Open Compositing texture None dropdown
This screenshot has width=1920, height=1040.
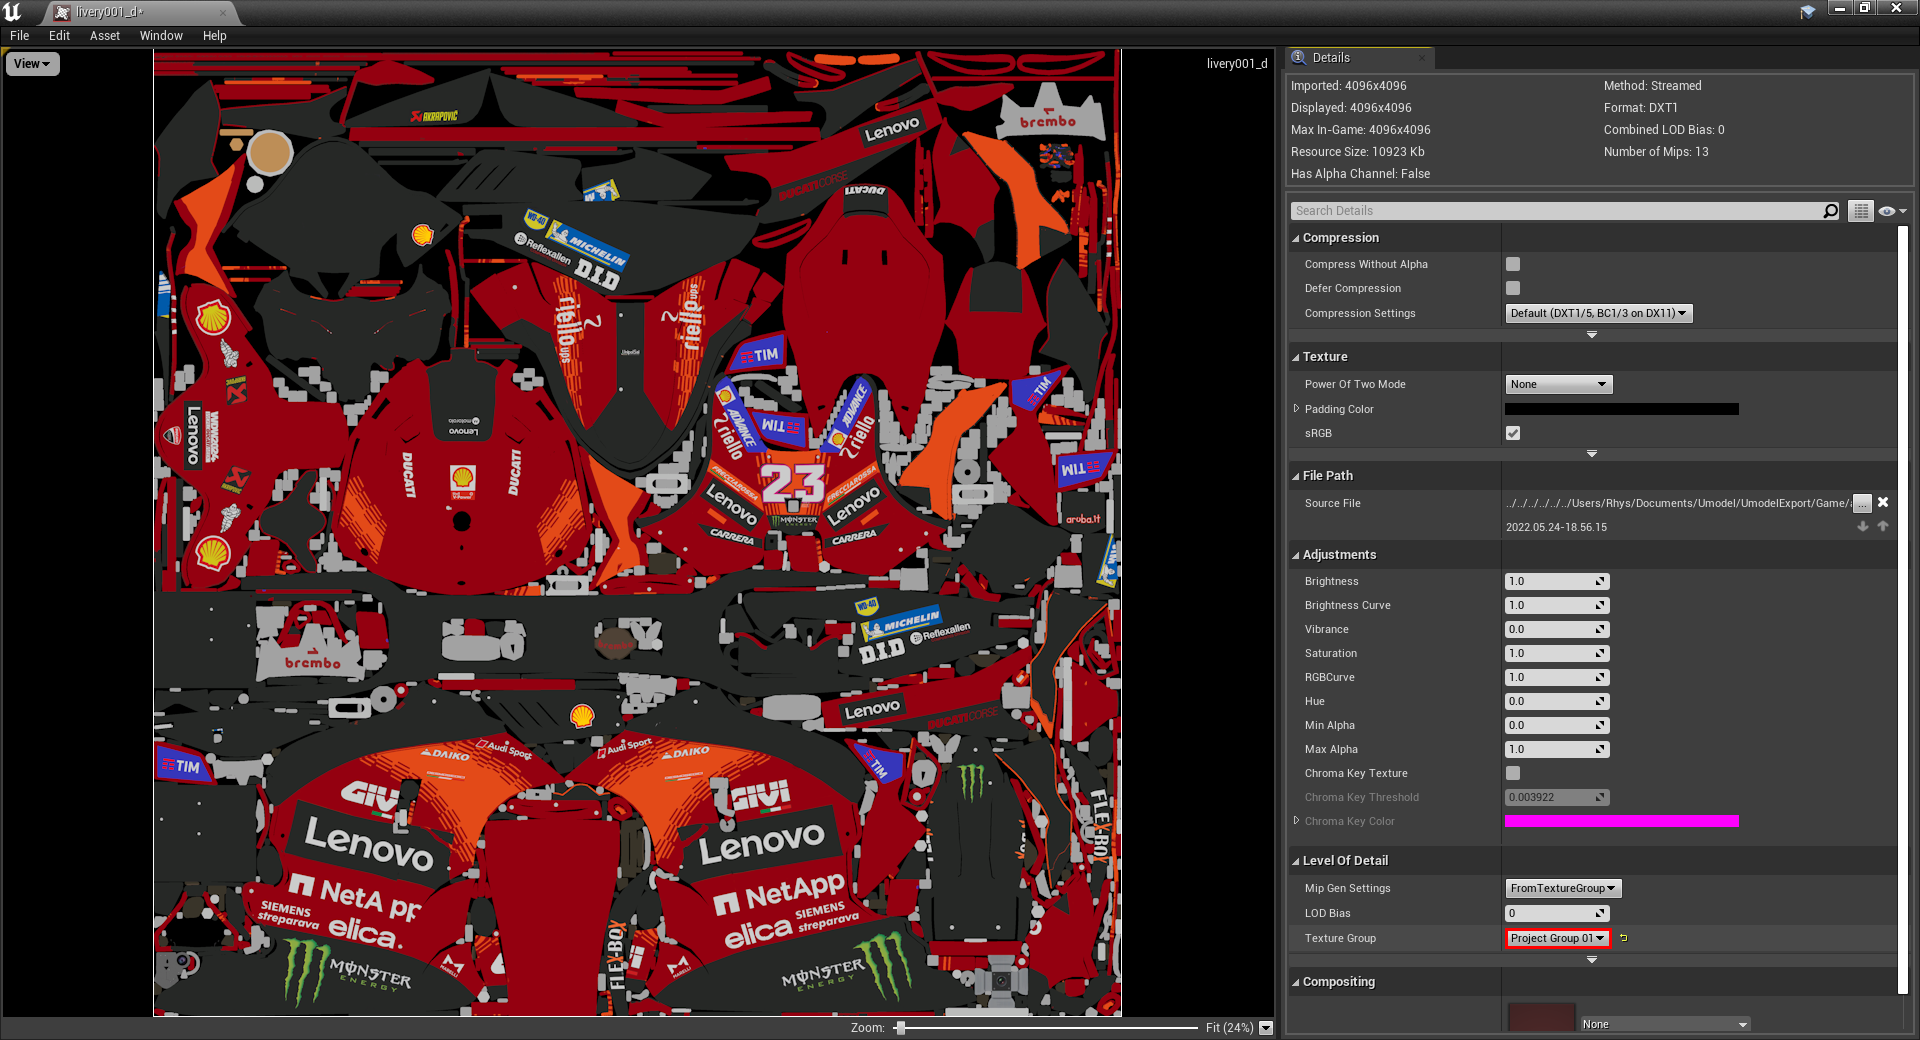tap(1665, 1024)
